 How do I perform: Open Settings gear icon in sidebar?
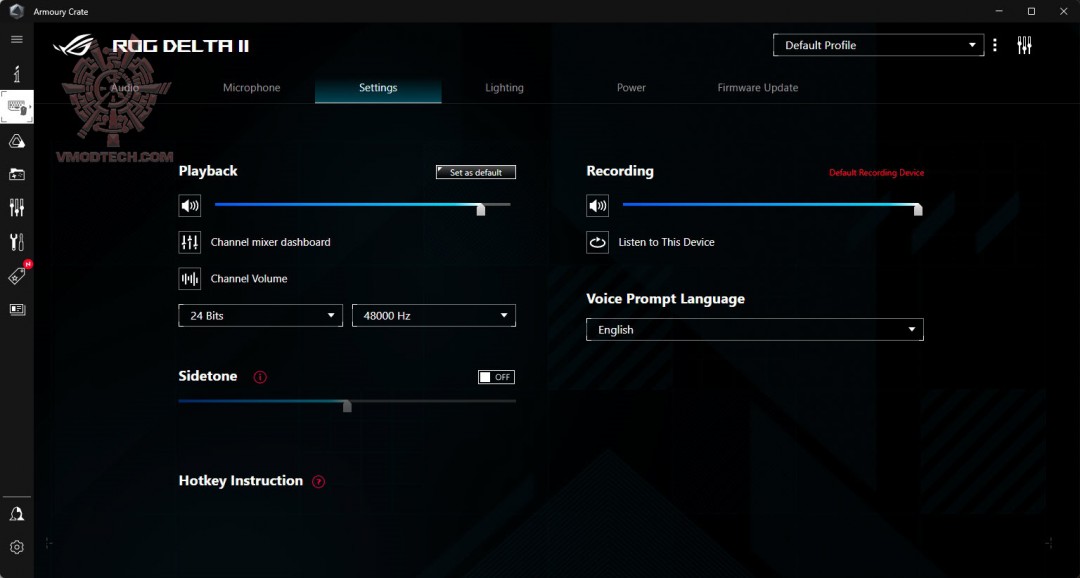click(17, 547)
